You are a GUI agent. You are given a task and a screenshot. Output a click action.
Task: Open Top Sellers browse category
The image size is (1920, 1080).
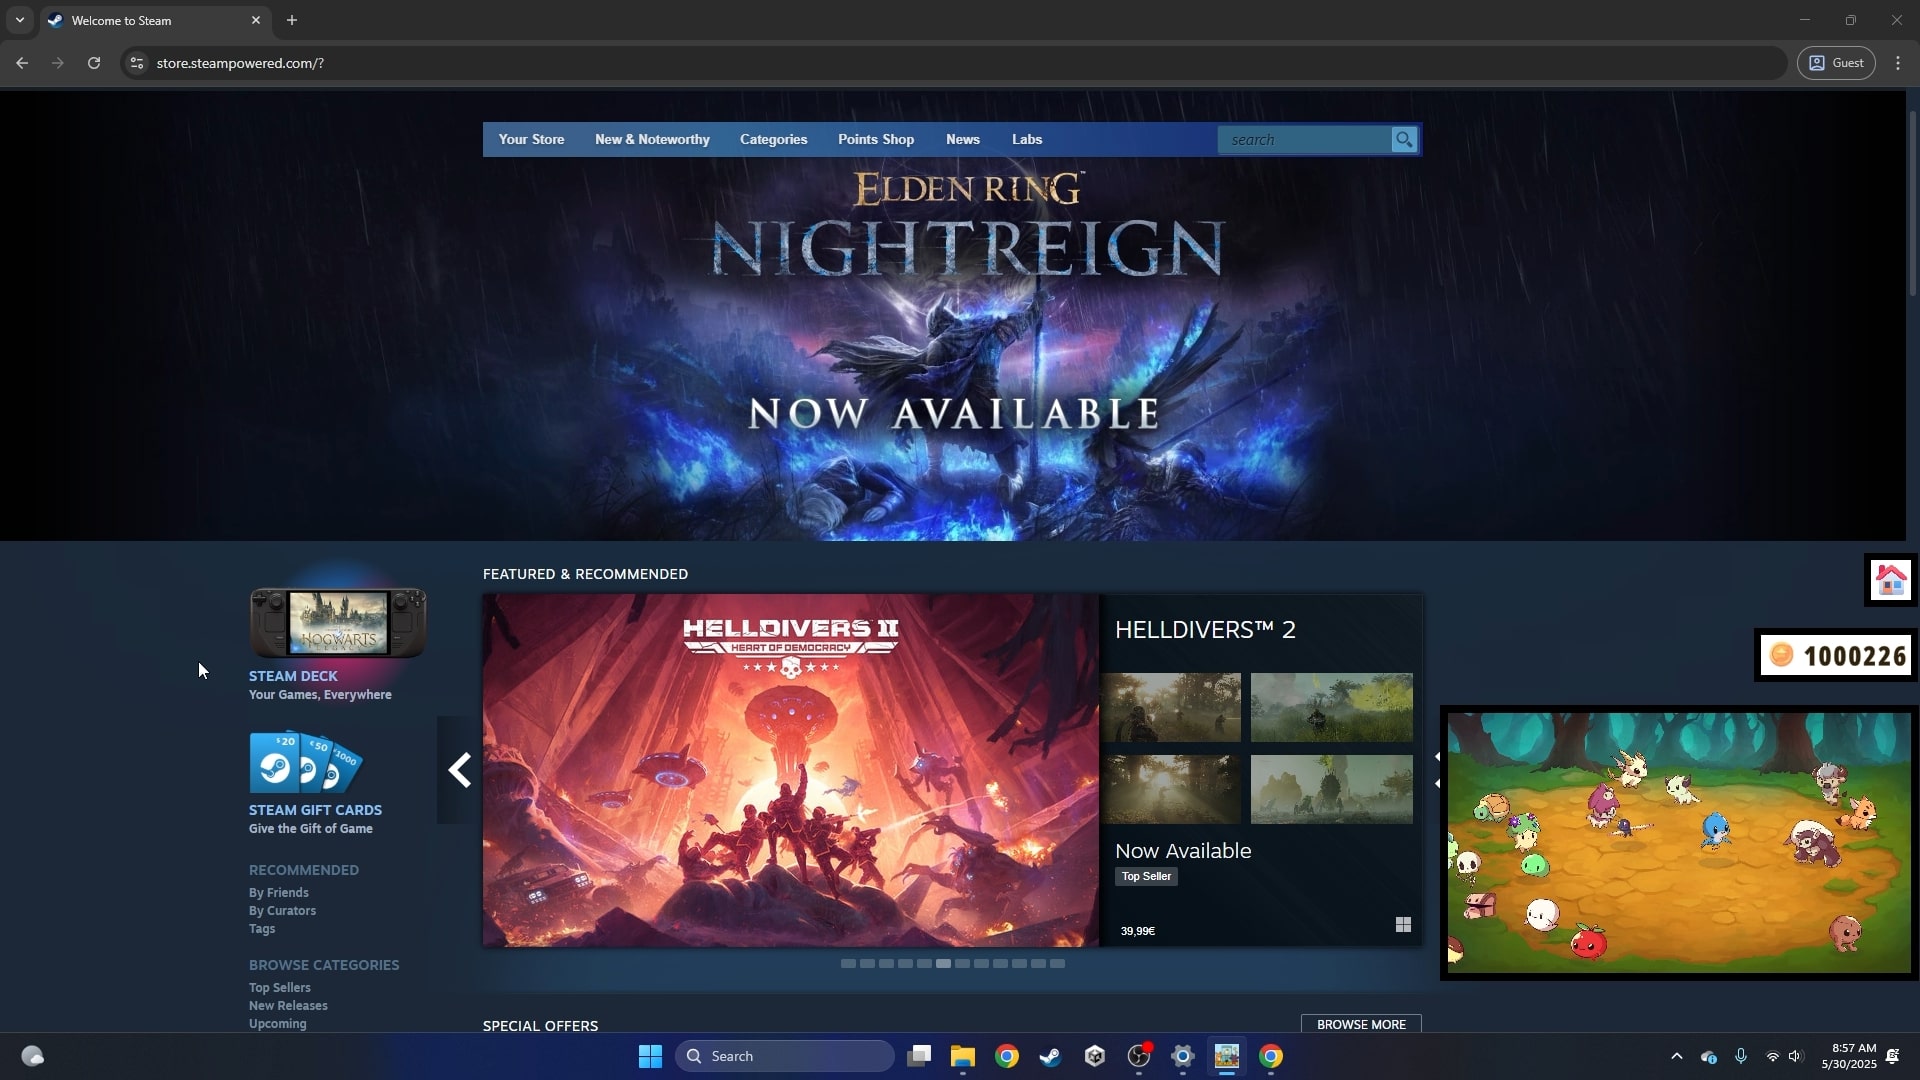coord(280,988)
